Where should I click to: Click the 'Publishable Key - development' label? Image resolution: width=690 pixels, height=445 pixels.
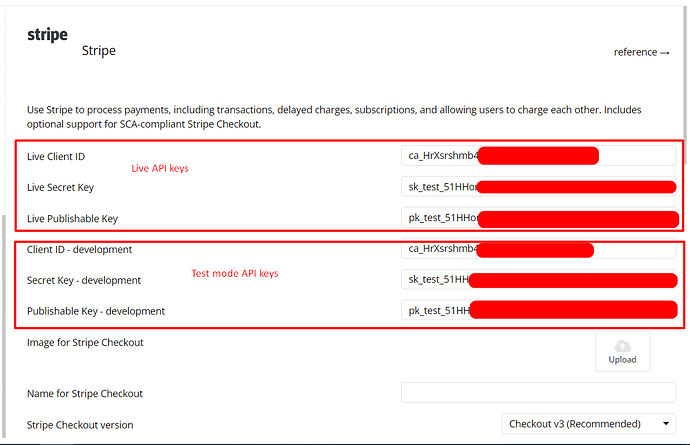coord(95,311)
